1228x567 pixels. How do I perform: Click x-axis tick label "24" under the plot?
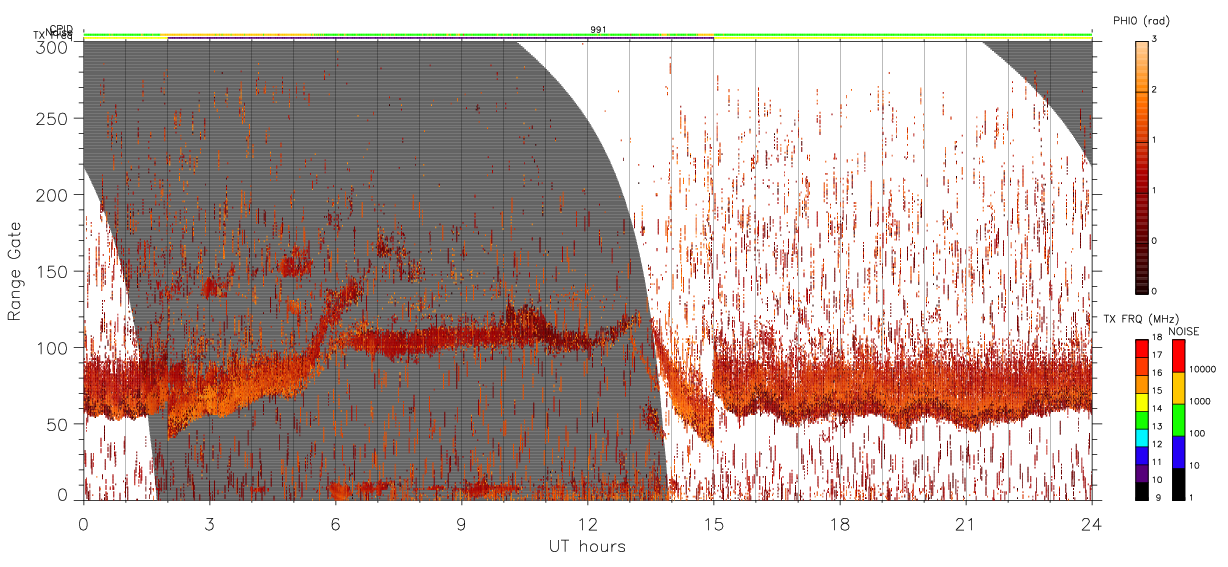click(x=1092, y=525)
